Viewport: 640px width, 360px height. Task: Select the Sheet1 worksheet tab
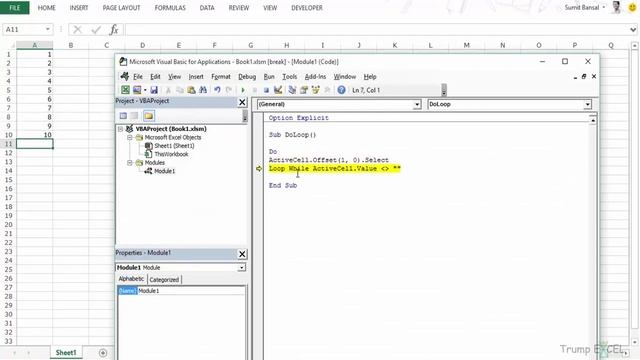(66, 353)
